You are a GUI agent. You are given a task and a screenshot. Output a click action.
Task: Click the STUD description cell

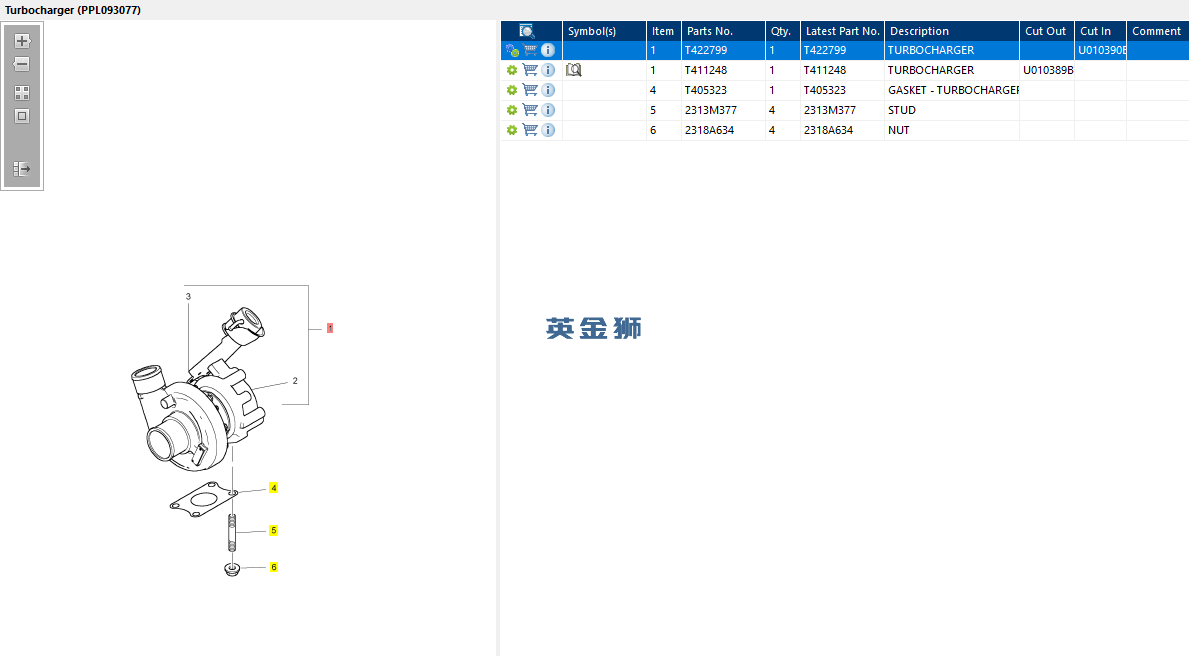pos(952,110)
